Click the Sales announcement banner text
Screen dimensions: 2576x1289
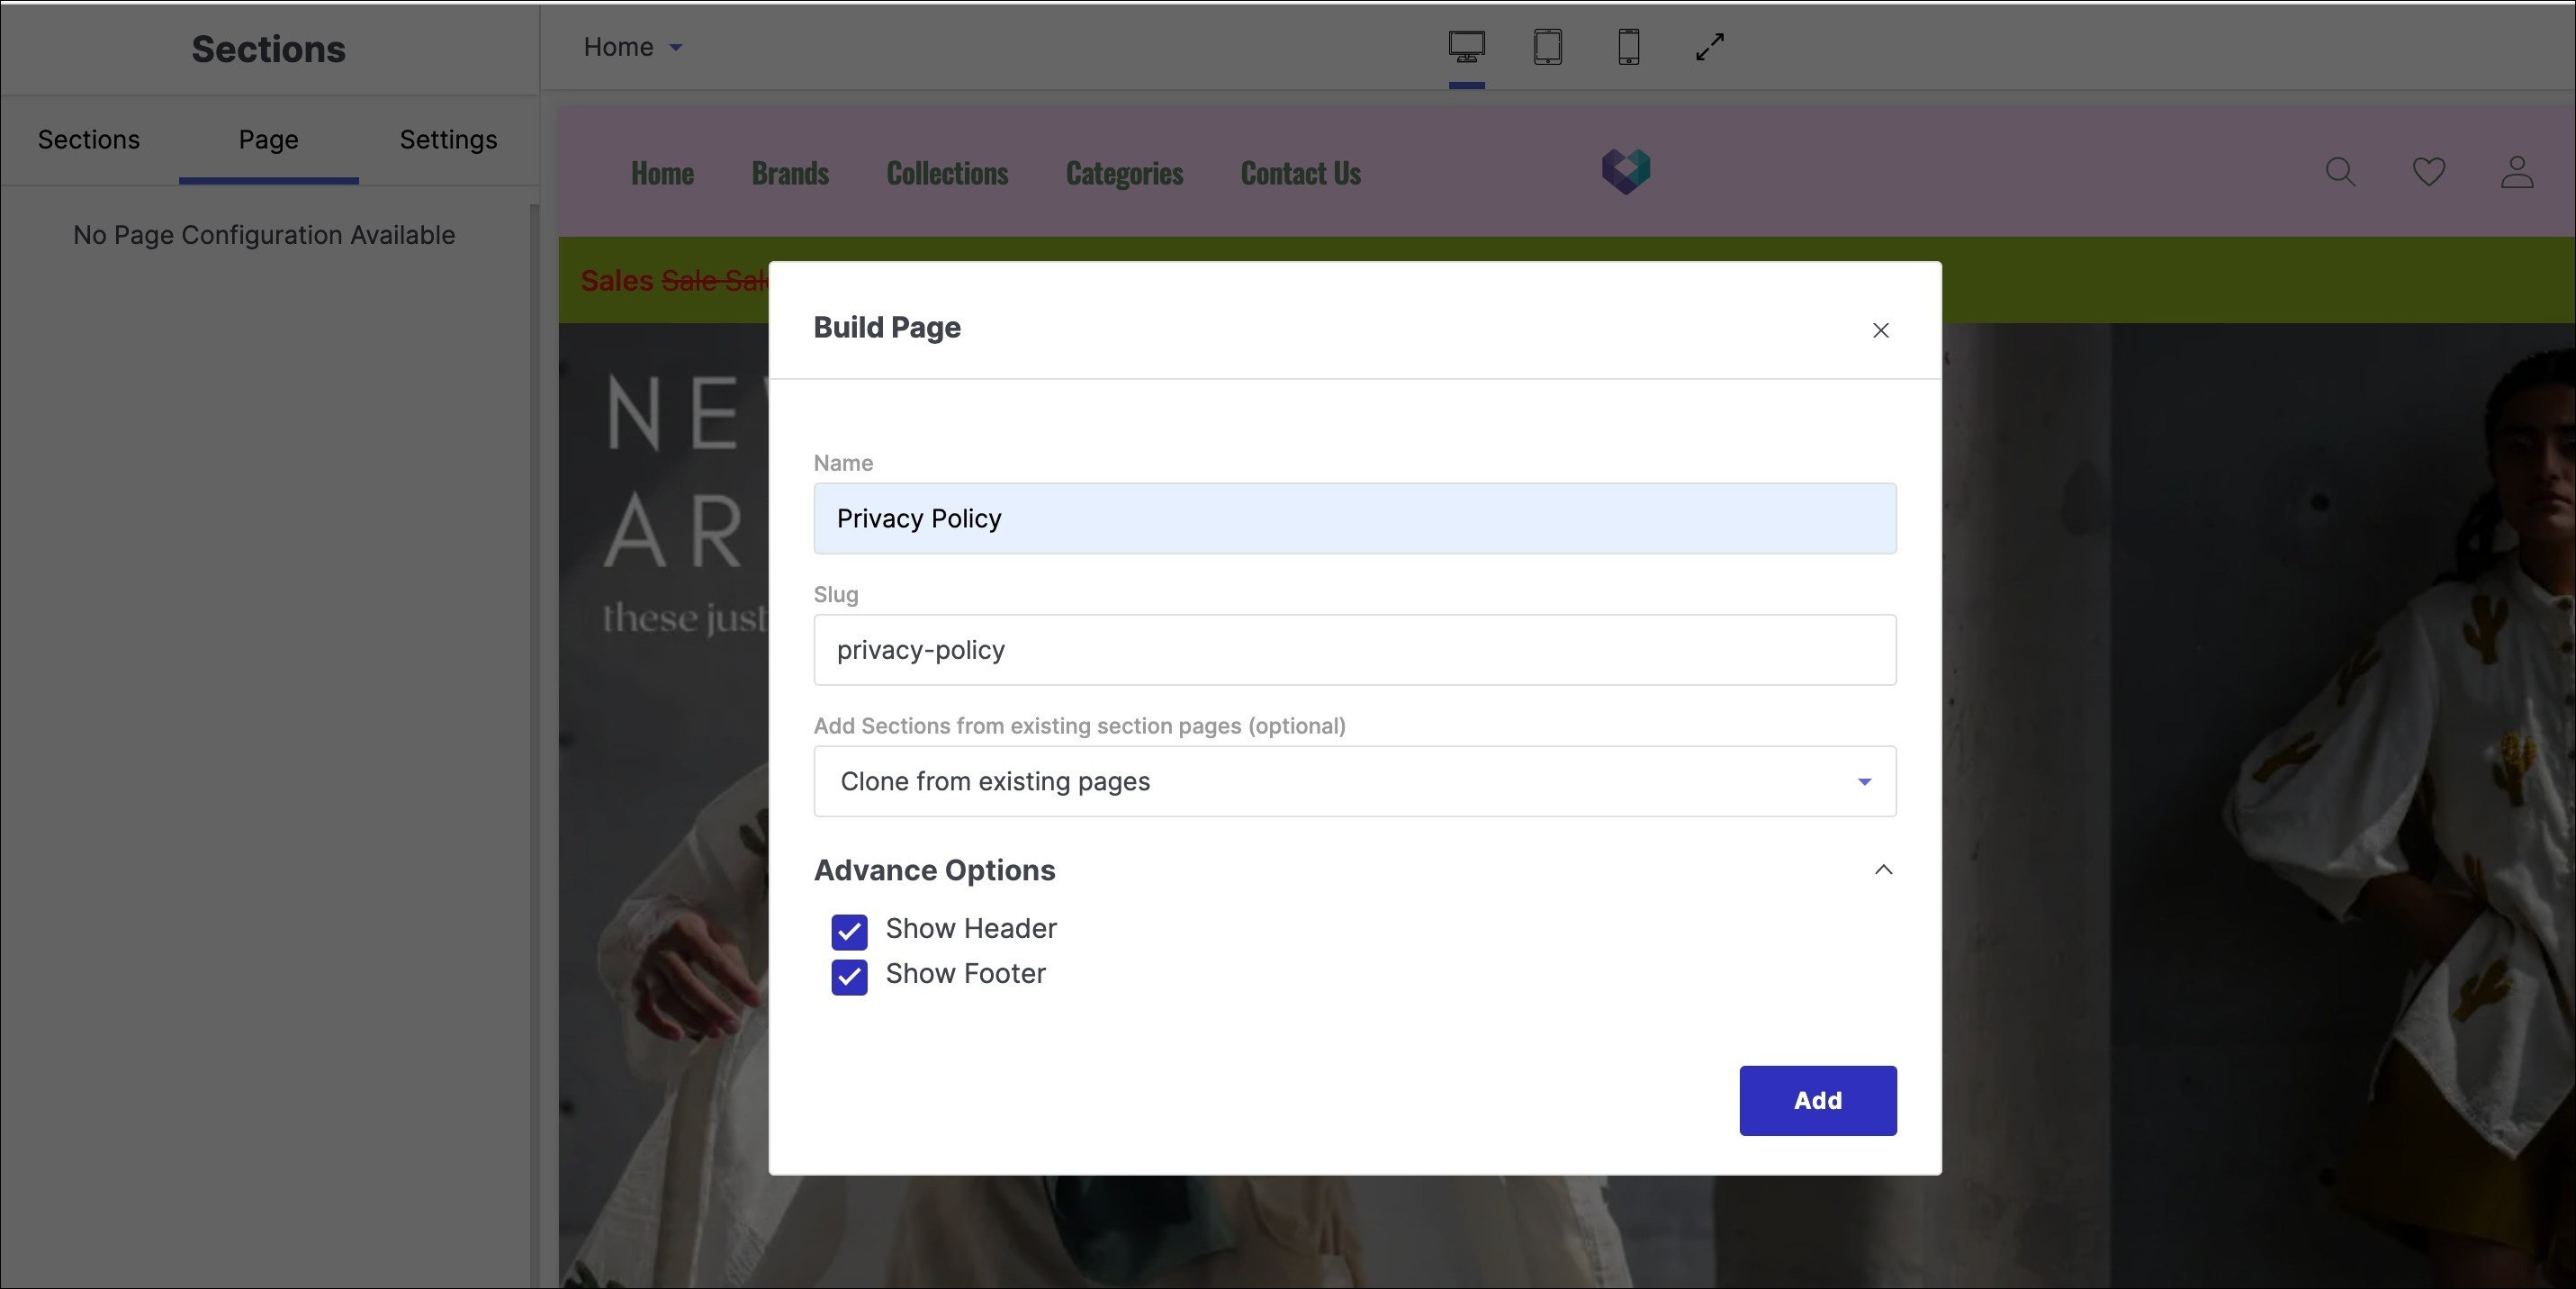pos(674,280)
